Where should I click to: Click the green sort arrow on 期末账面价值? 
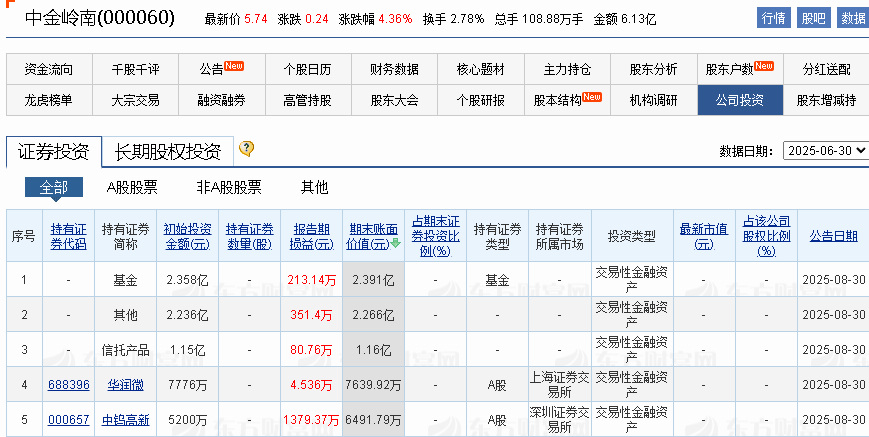(x=395, y=243)
